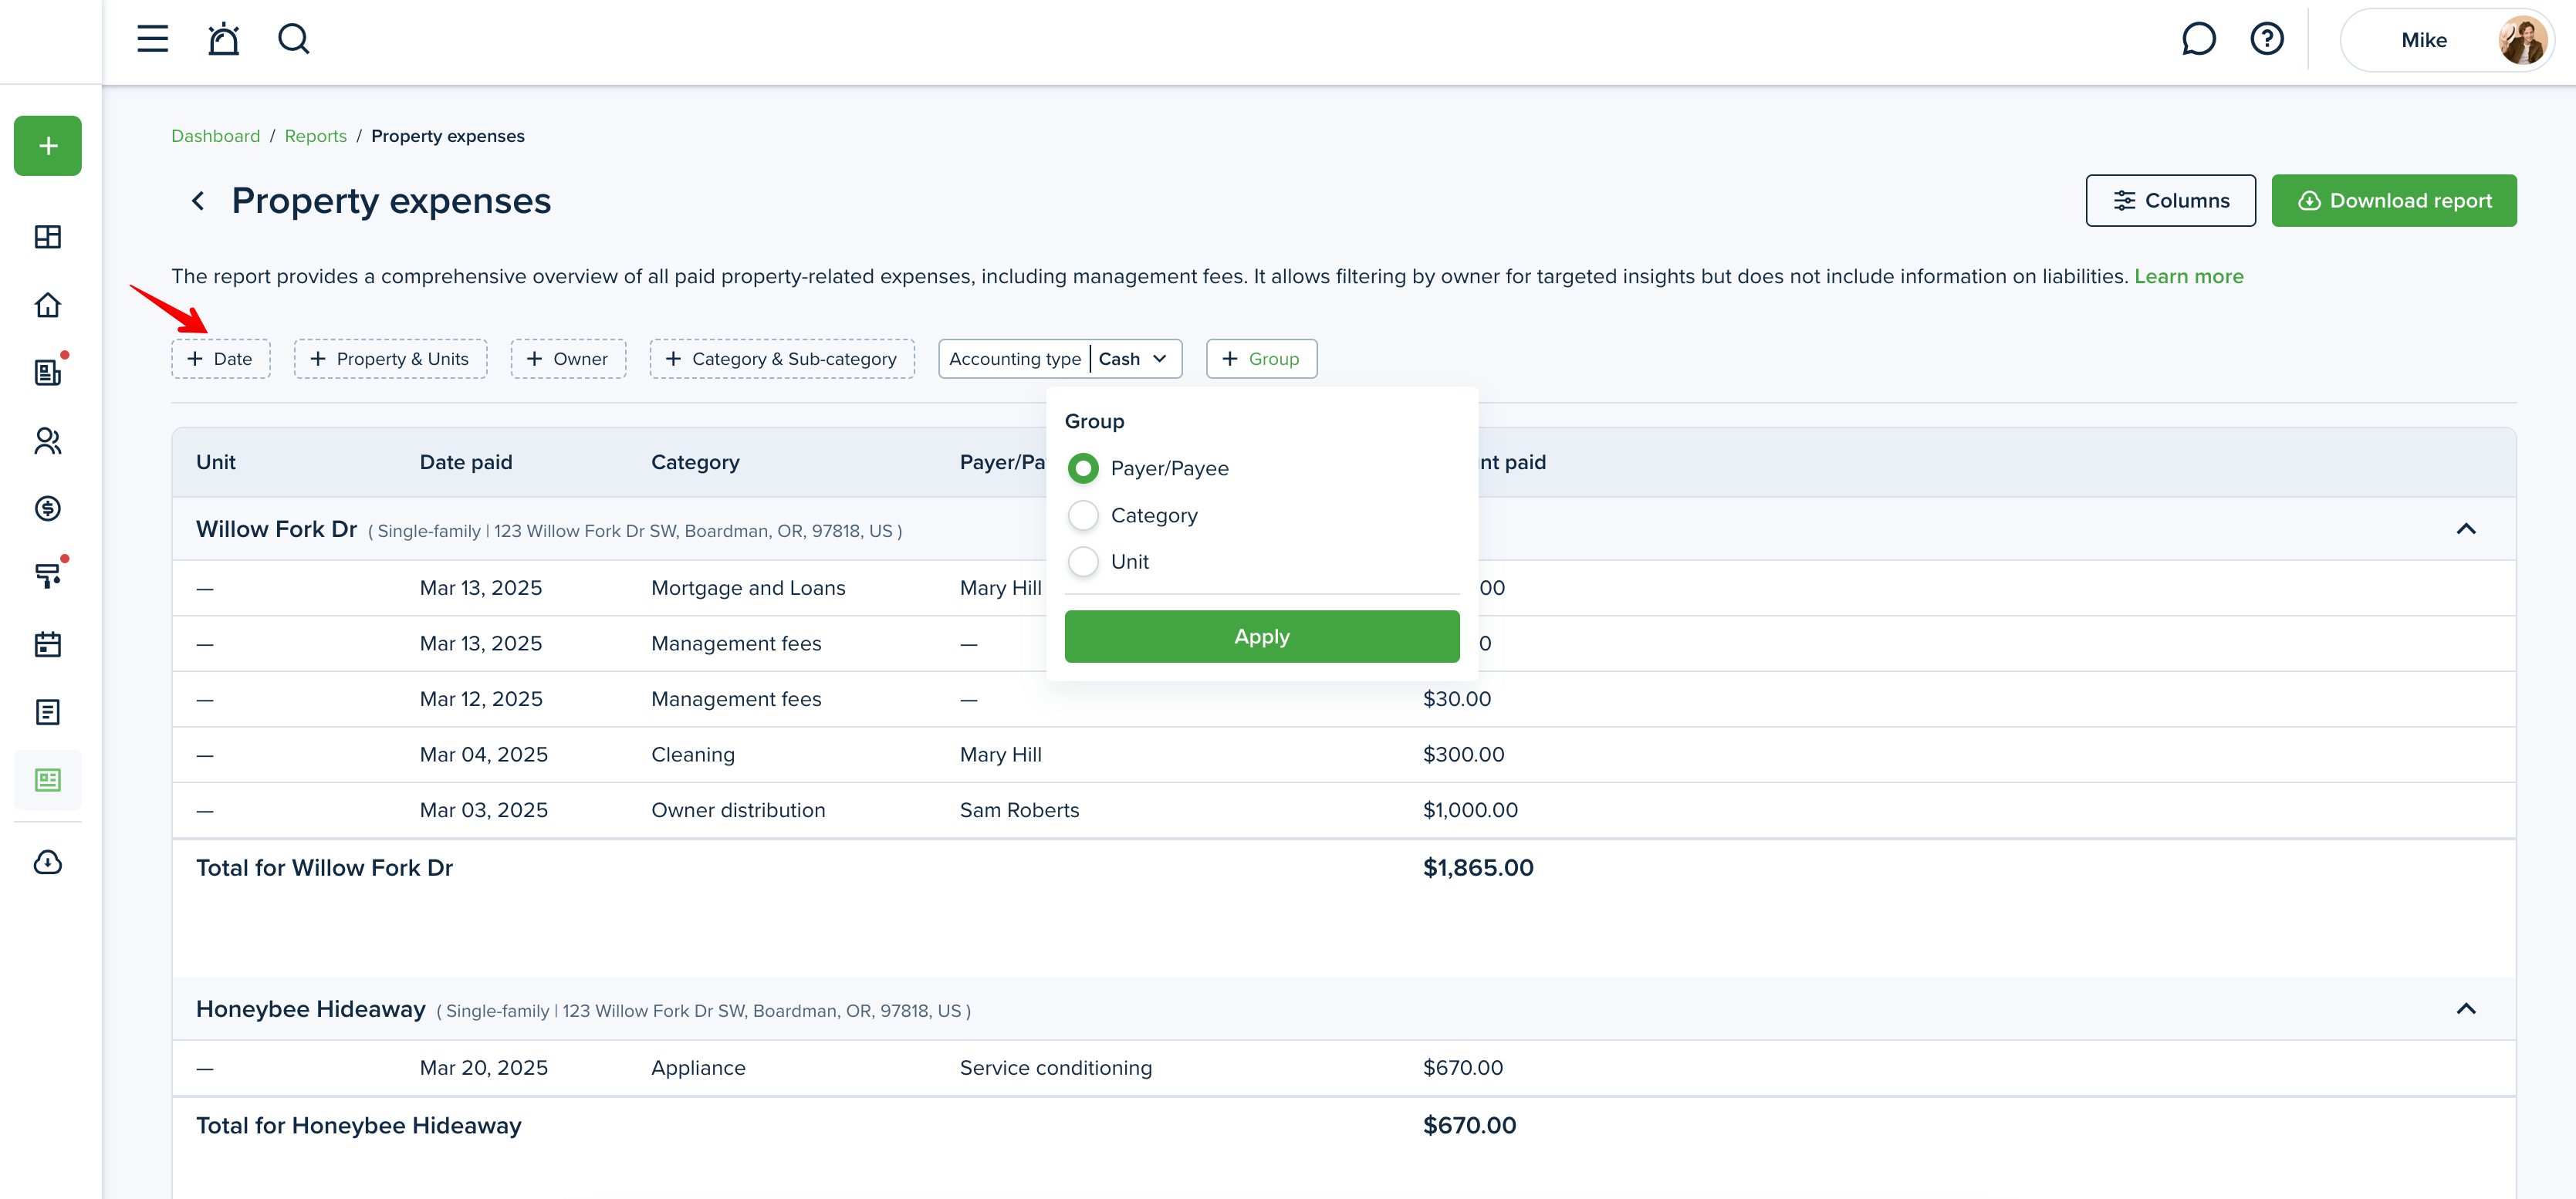Open the listings sidebar icon with red dot

pyautogui.click(x=48, y=372)
